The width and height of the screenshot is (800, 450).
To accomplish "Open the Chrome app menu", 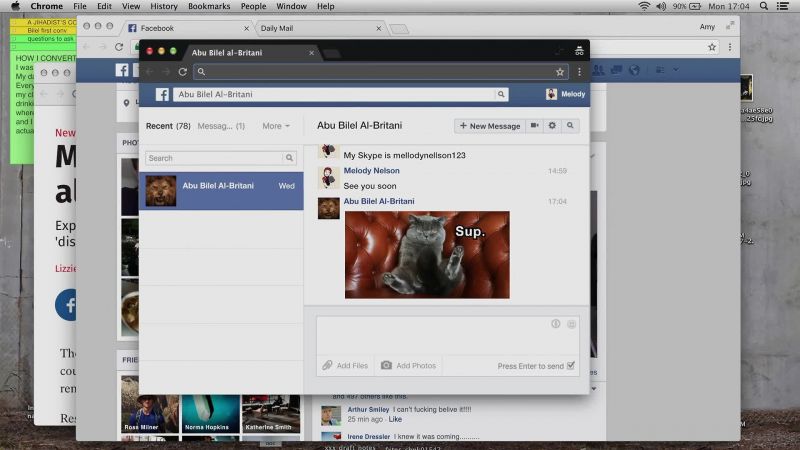I will click(x=46, y=6).
